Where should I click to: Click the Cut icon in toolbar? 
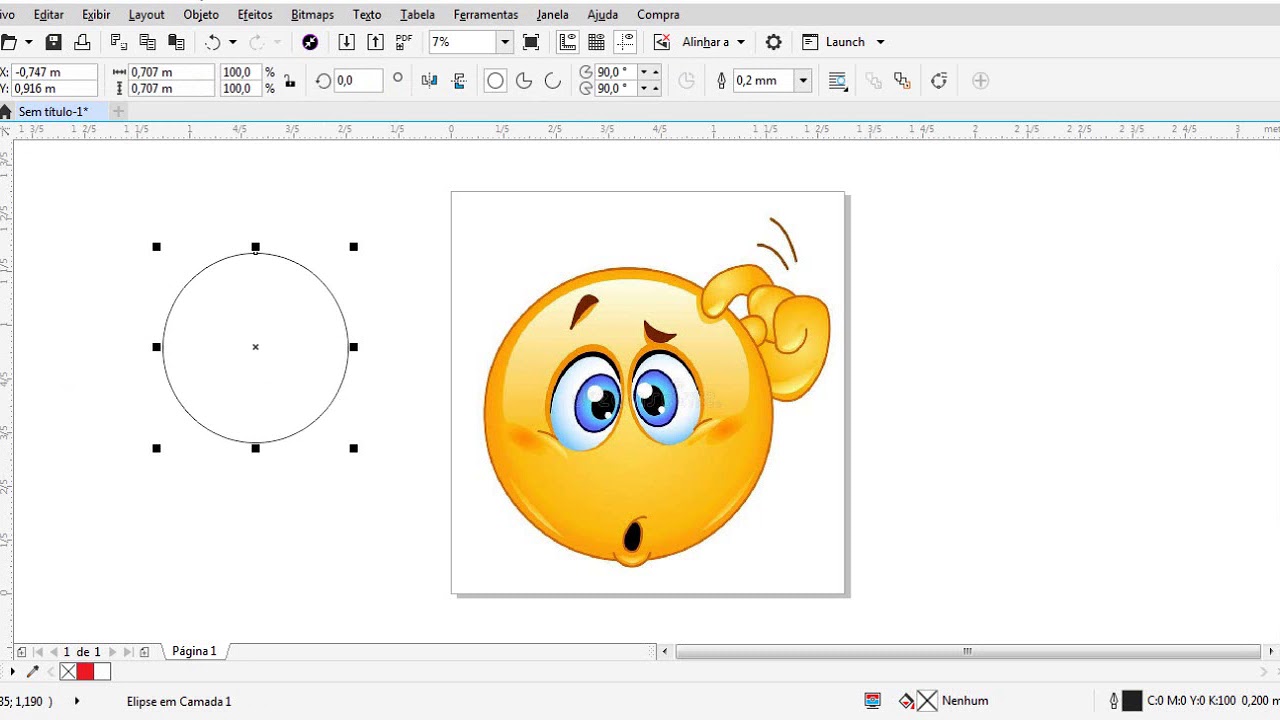point(118,42)
